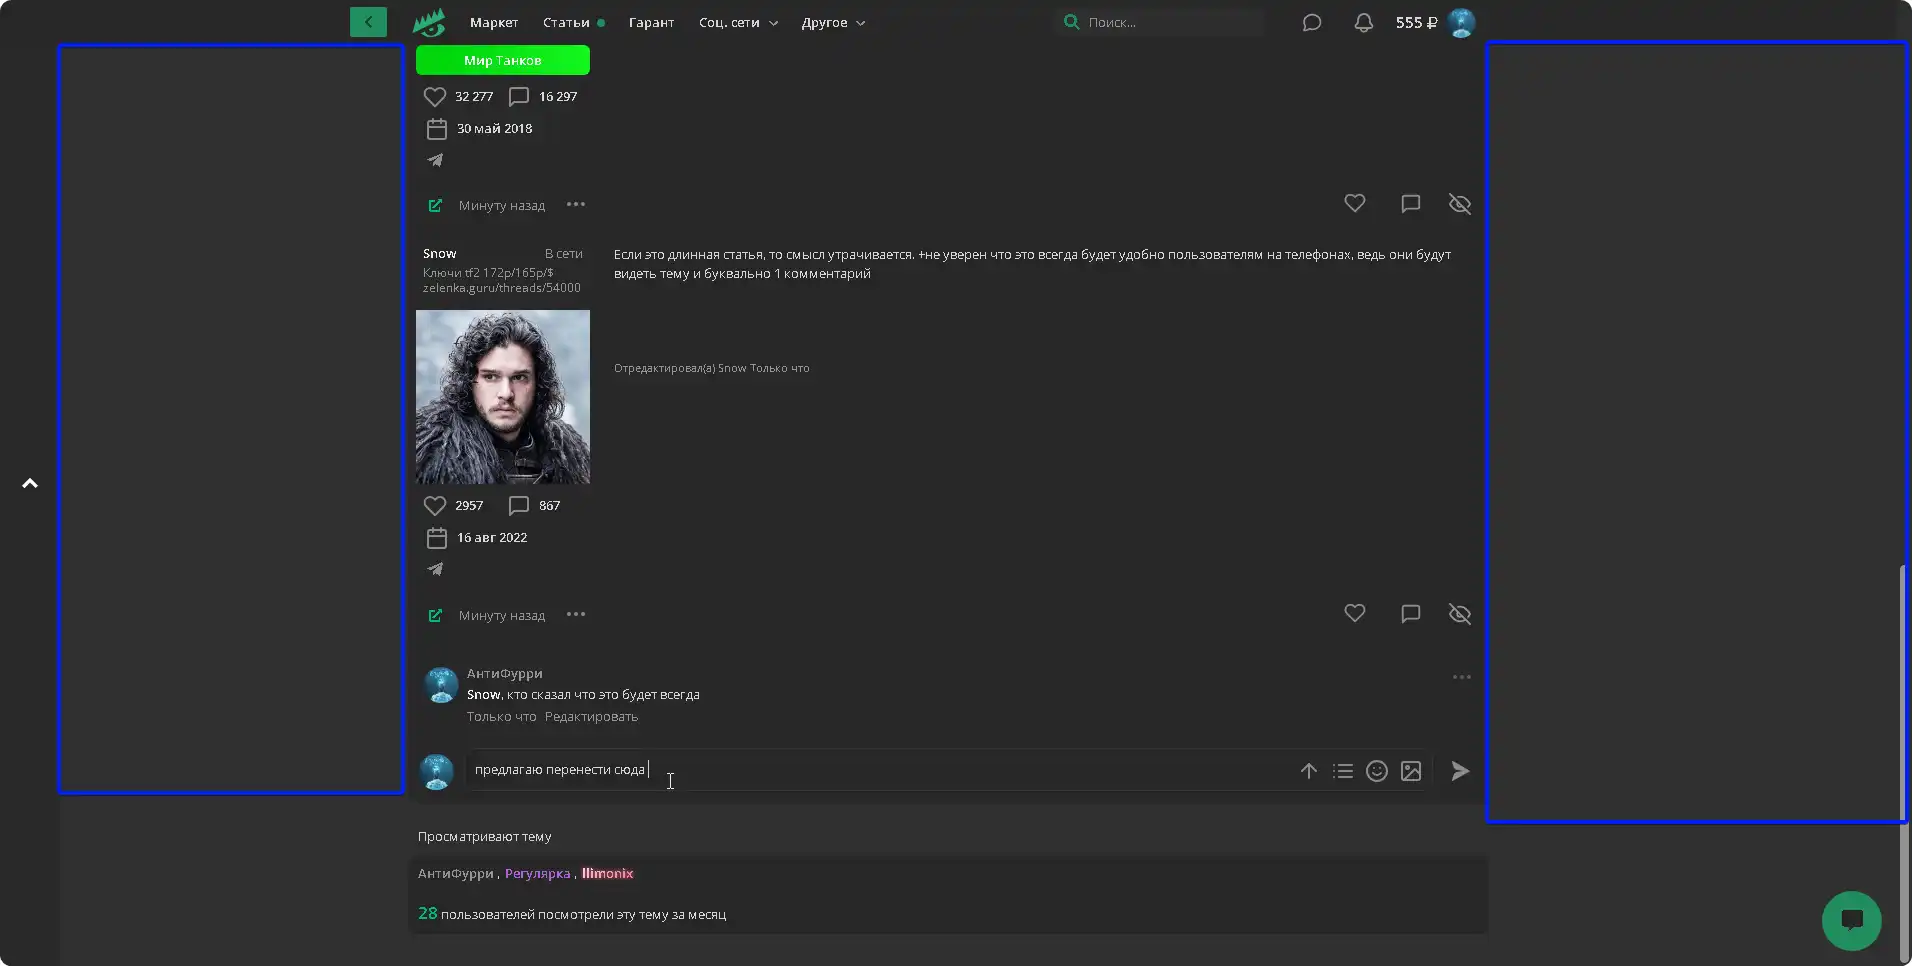Viewport: 1912px width, 966px height.
Task: Click the edit icon in Snow's post footer
Action: click(435, 615)
